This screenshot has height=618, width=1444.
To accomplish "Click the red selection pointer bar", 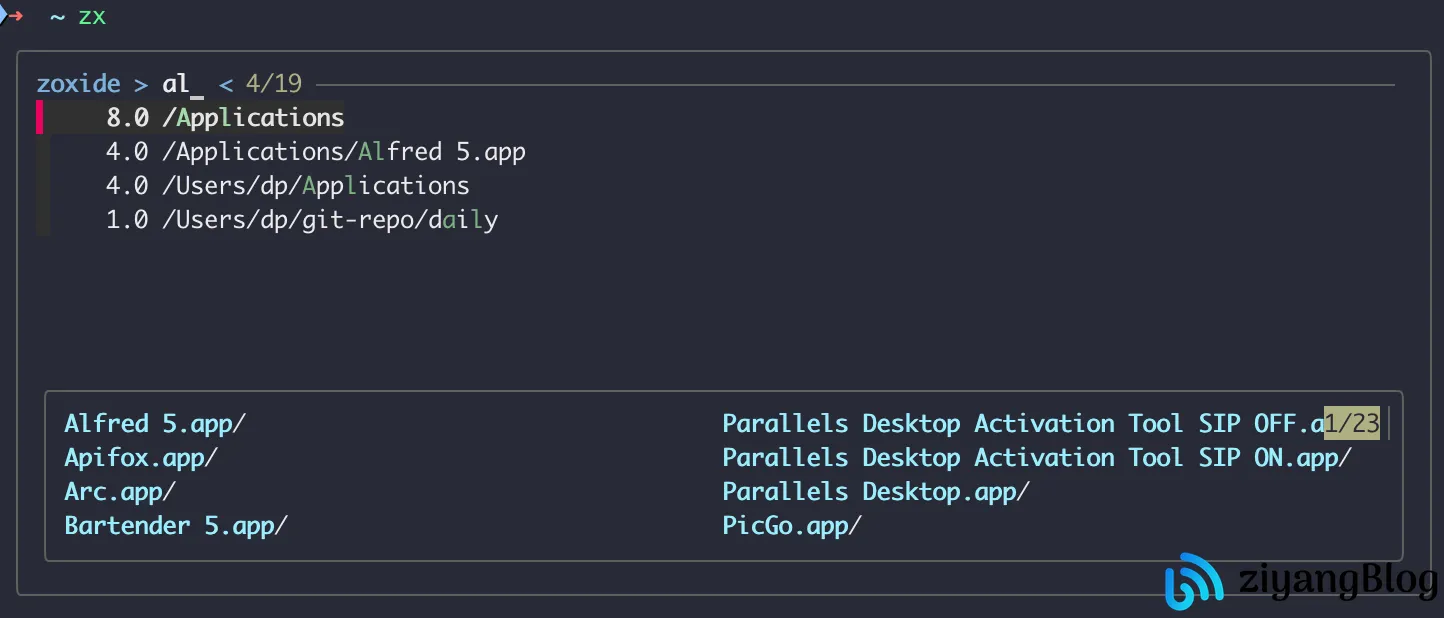I will pyautogui.click(x=40, y=118).
